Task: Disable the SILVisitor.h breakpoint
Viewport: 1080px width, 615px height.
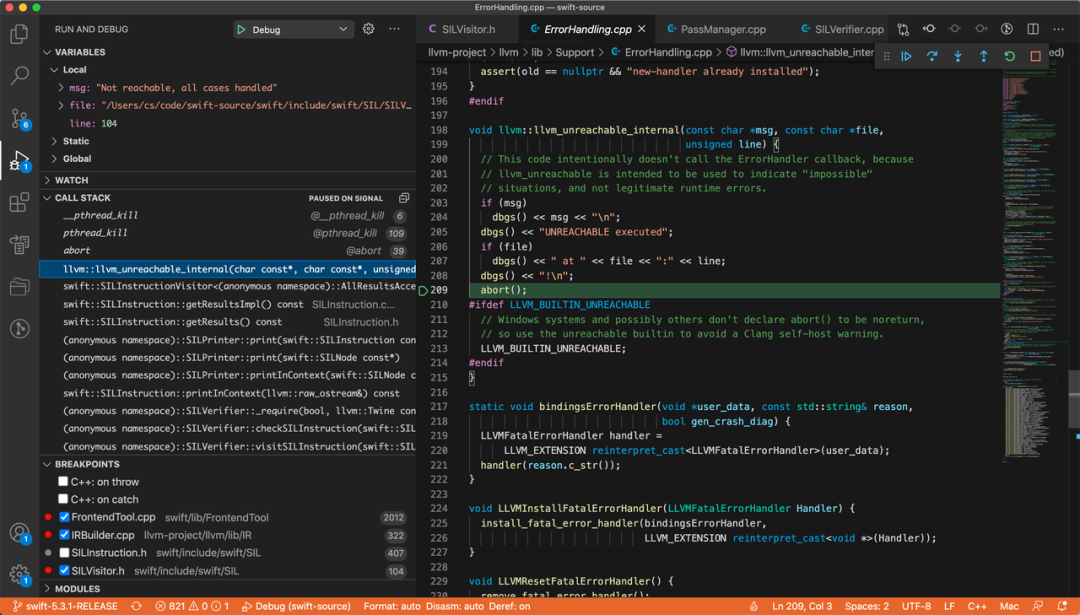Action: tap(64, 570)
